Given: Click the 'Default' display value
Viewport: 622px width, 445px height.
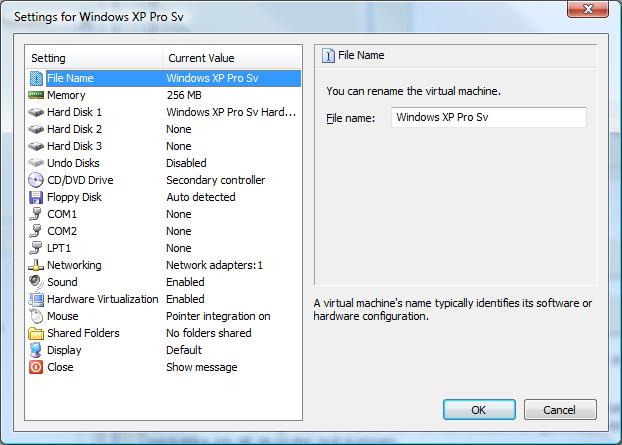Looking at the screenshot, I should coord(184,350).
